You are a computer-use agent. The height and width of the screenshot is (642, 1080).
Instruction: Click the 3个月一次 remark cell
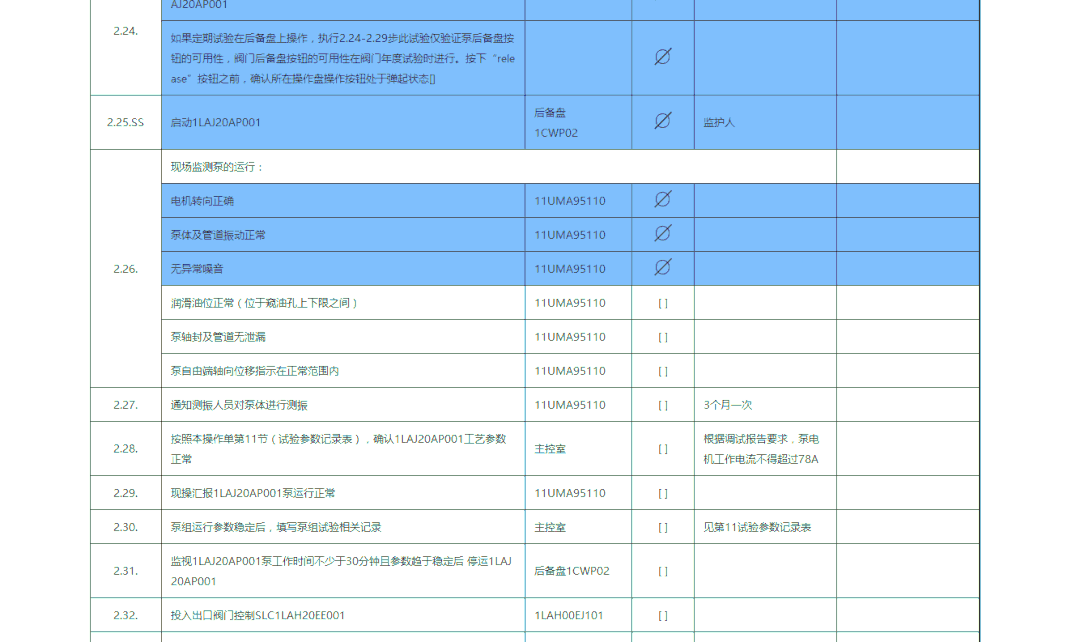pyautogui.click(x=727, y=405)
